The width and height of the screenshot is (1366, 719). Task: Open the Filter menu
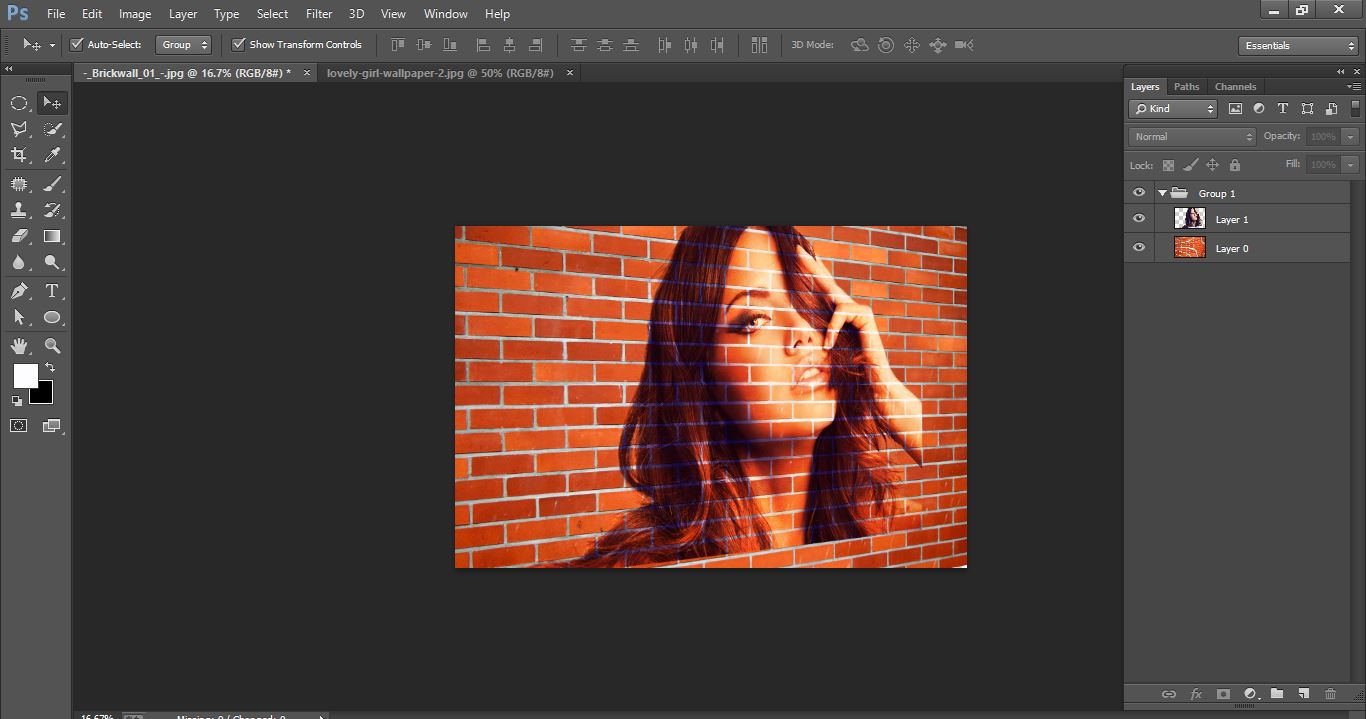[x=318, y=13]
